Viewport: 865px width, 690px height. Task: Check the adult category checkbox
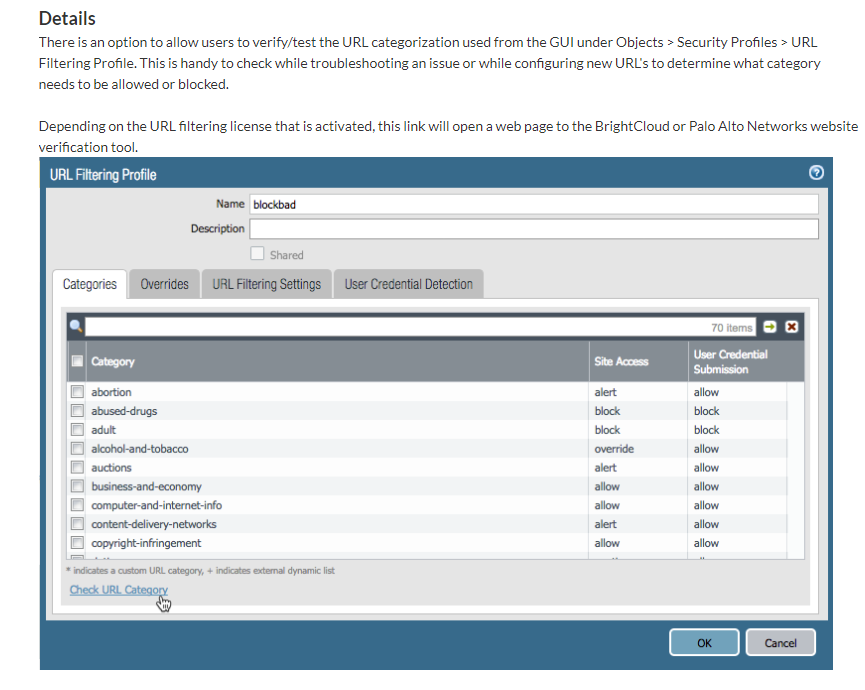pyautogui.click(x=77, y=430)
